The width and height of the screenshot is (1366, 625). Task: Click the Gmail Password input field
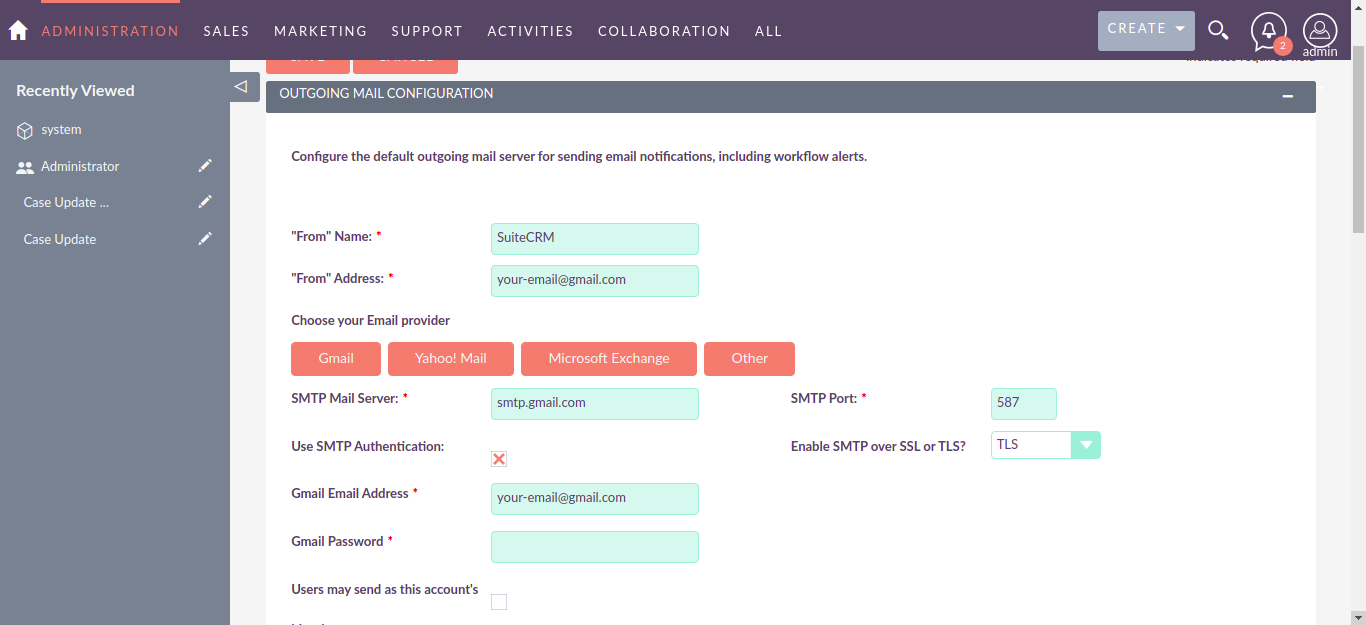pos(594,546)
